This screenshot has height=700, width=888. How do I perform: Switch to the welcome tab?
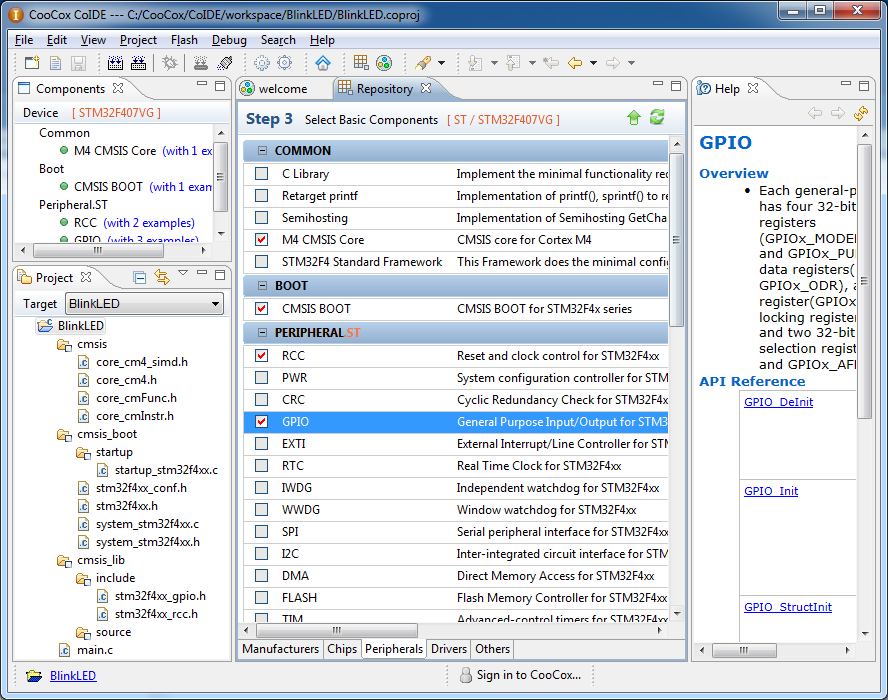[283, 89]
